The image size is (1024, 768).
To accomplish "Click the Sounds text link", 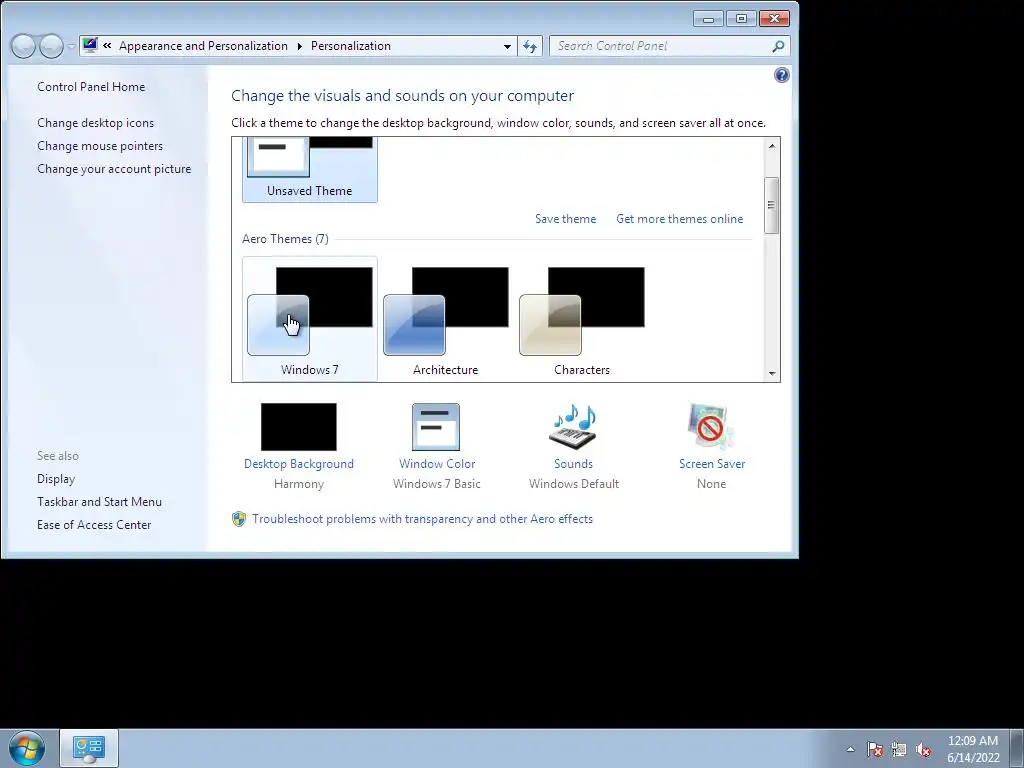I will [573, 464].
